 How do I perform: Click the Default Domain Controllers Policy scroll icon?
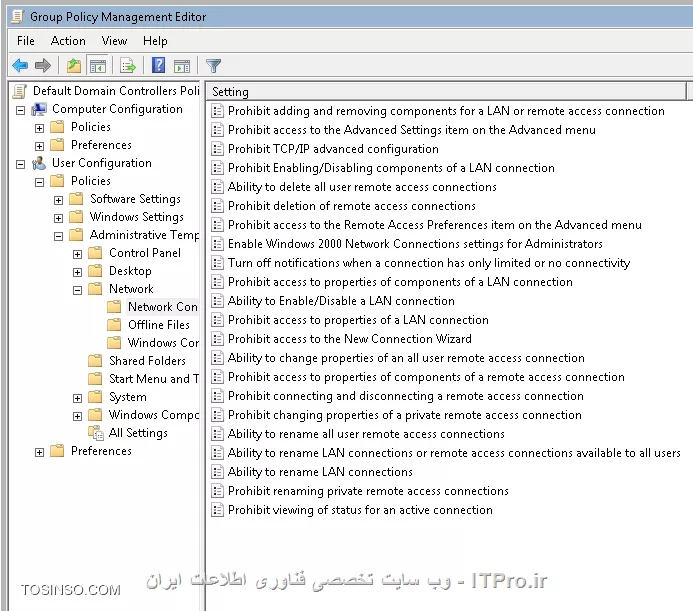coord(19,91)
